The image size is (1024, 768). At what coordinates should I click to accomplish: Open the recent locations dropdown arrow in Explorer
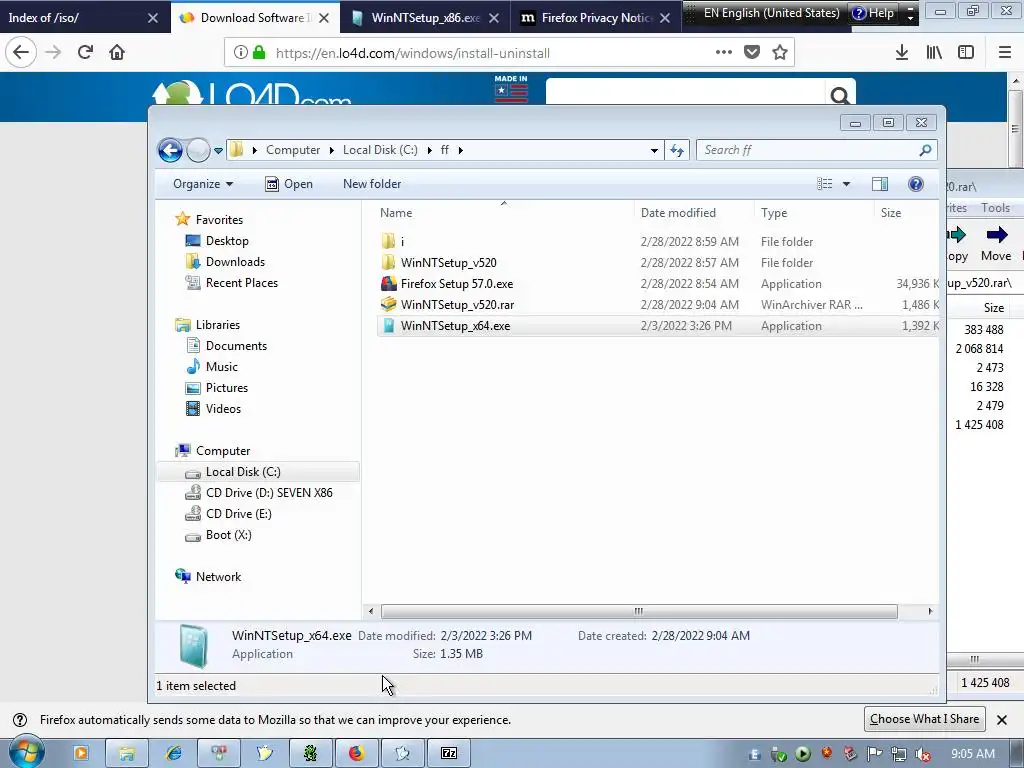(x=218, y=151)
